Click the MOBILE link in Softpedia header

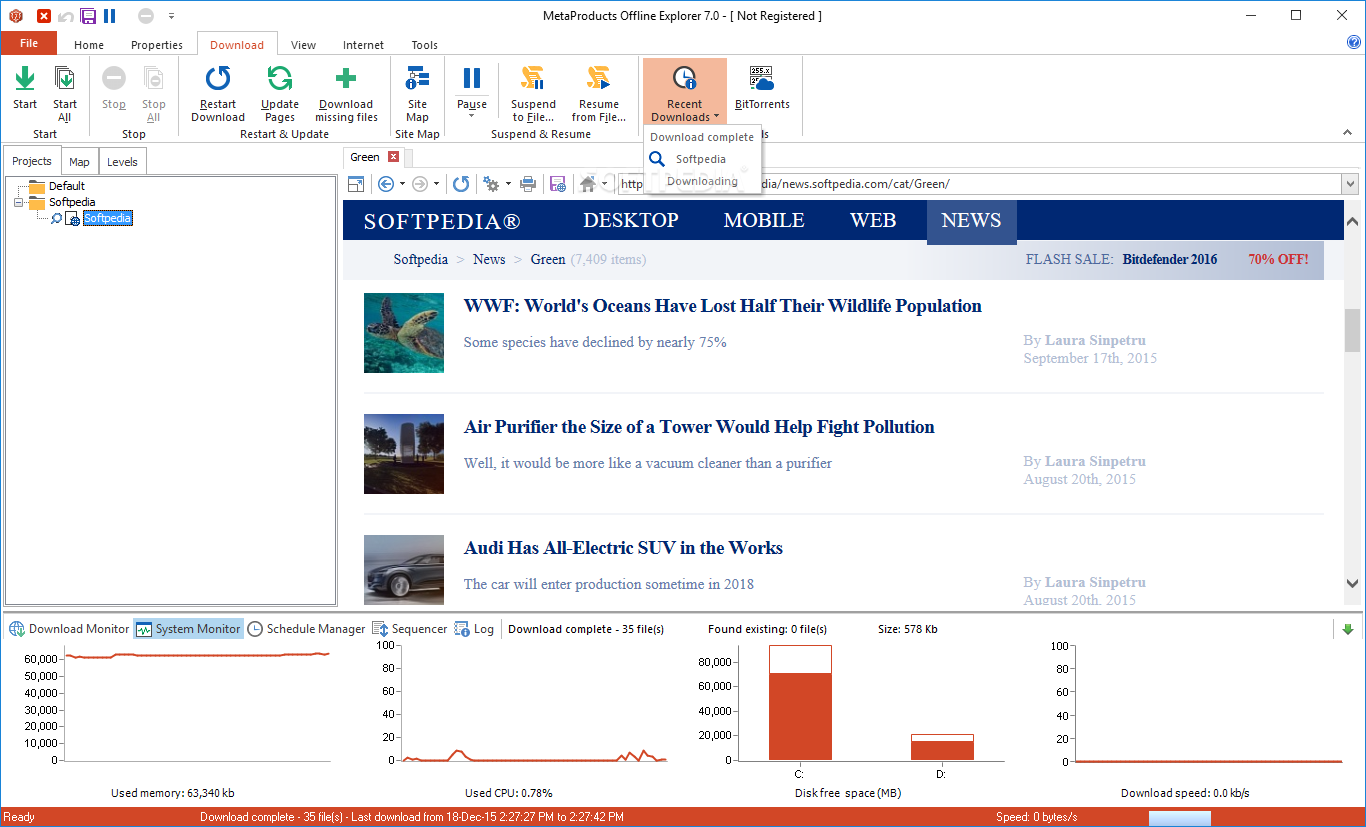point(764,221)
